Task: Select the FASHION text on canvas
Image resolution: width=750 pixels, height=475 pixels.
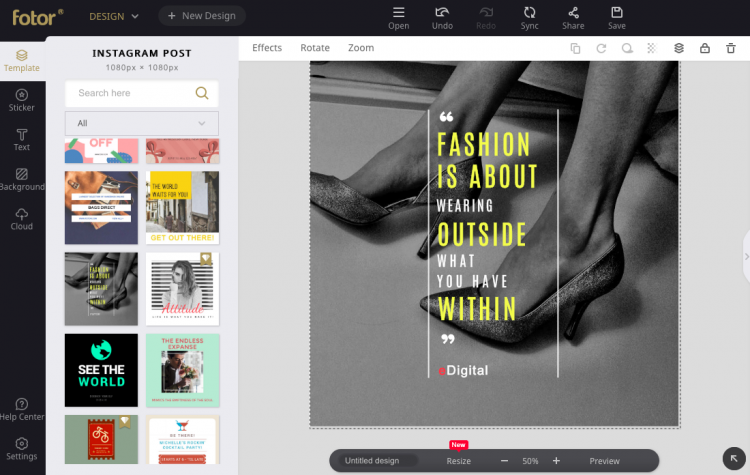Action: 484,145
